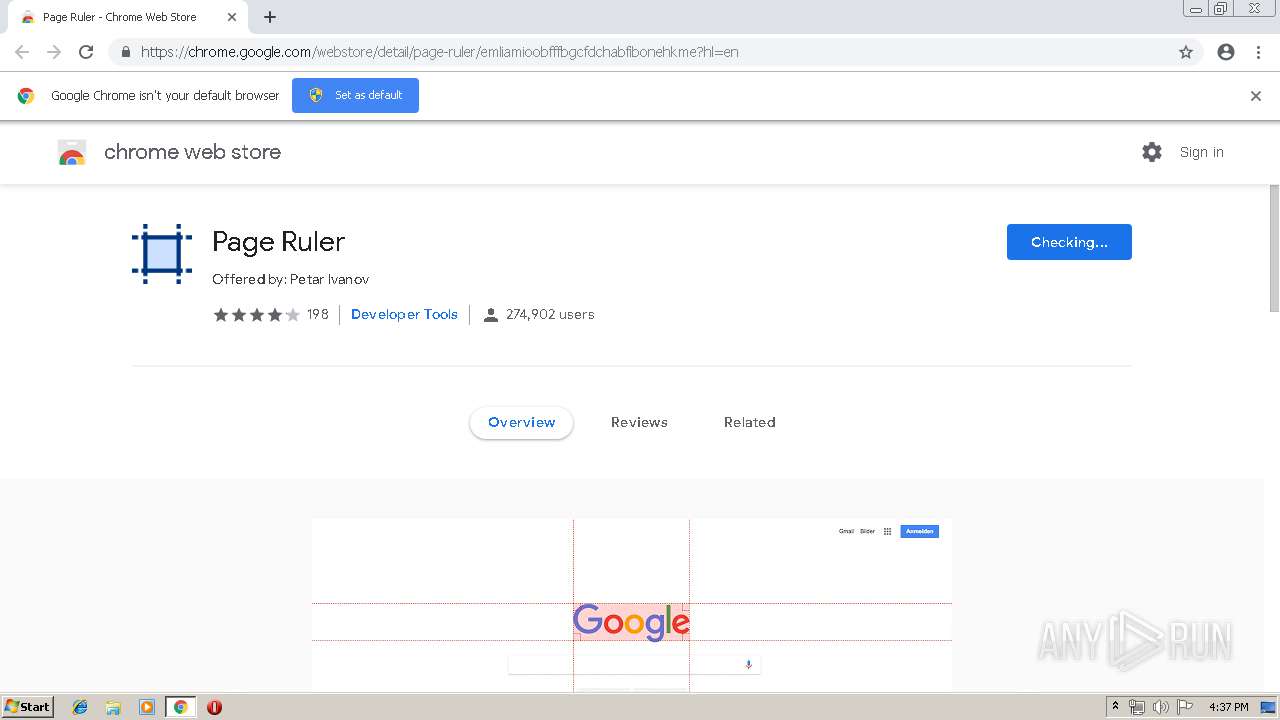1280x720 pixels.
Task: Switch to the Related tab
Action: point(749,422)
